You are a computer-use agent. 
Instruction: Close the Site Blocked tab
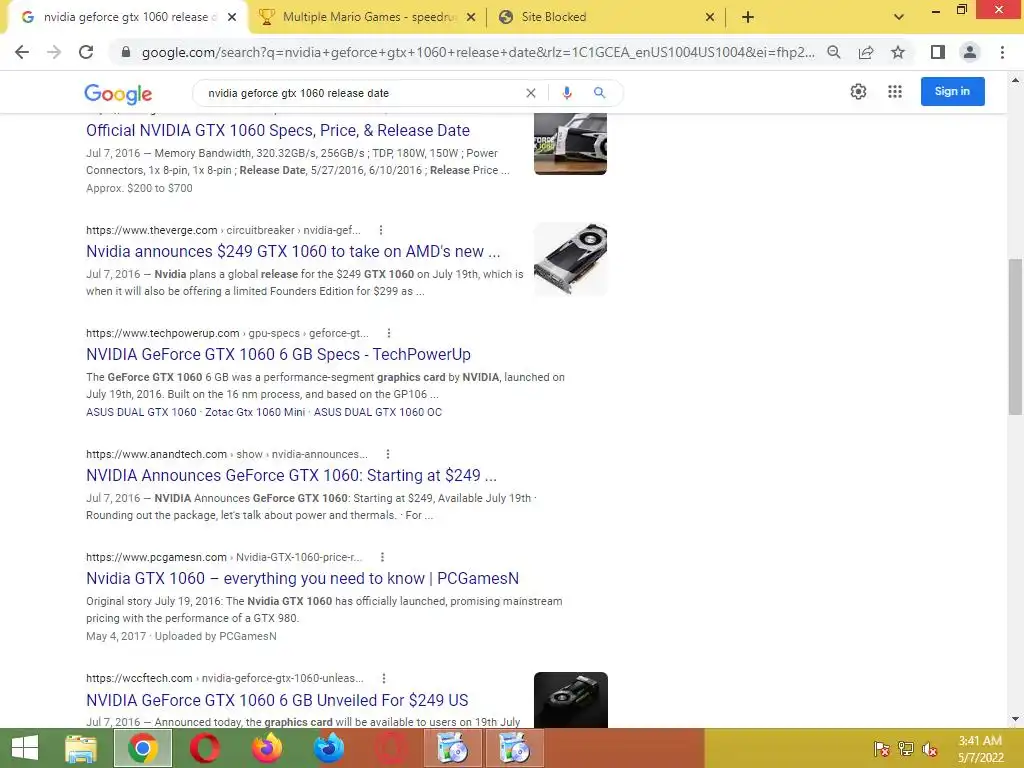pos(710,18)
